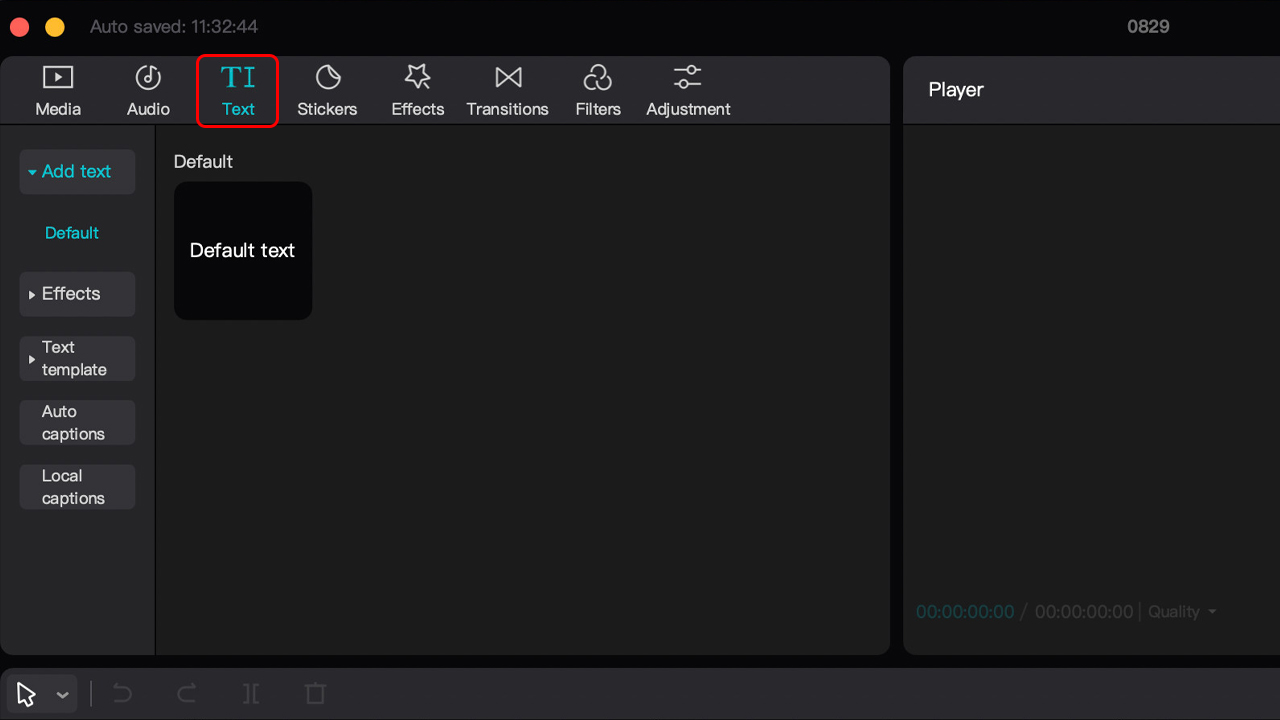Open the Stickers tab
This screenshot has width=1280, height=720.
coord(327,91)
